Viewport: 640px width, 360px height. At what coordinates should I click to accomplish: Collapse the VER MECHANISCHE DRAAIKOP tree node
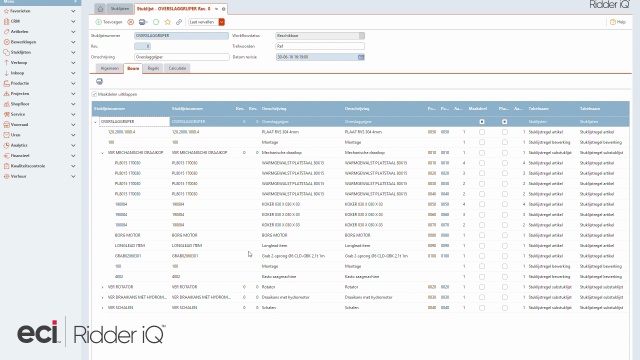click(102, 153)
